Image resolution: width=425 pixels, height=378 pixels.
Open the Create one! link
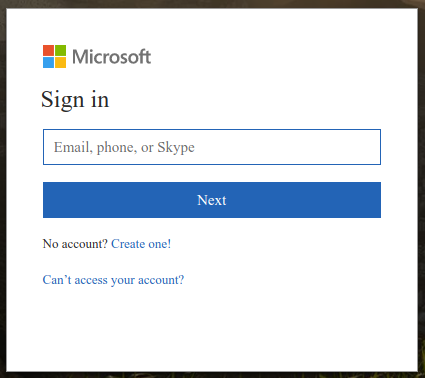[x=141, y=244]
